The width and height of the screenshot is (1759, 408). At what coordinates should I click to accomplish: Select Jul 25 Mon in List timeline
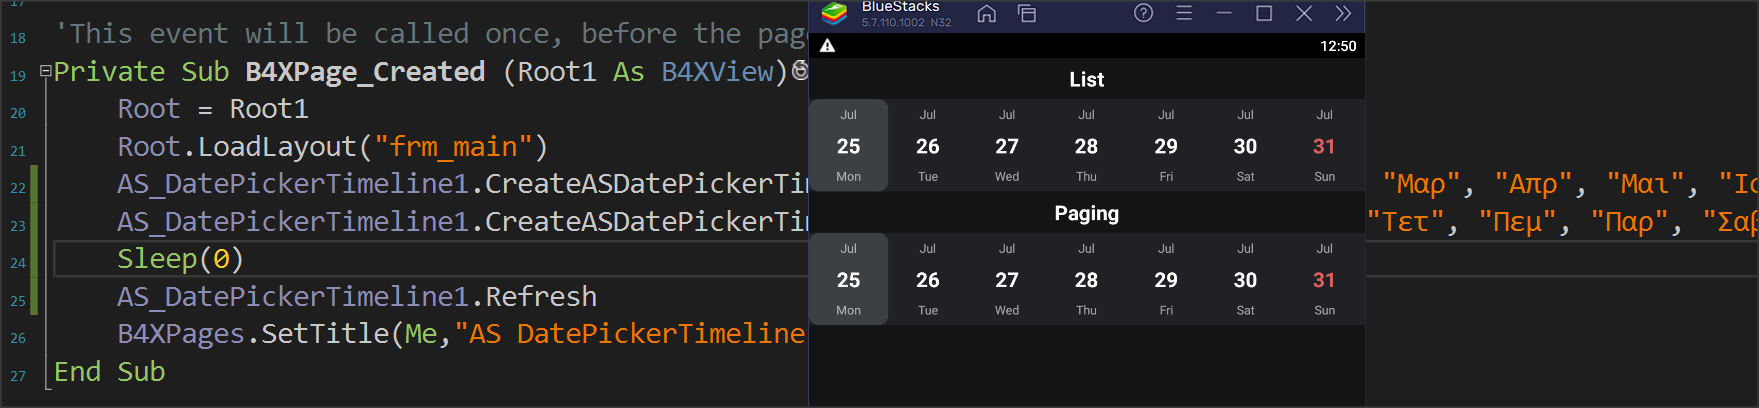[x=848, y=146]
